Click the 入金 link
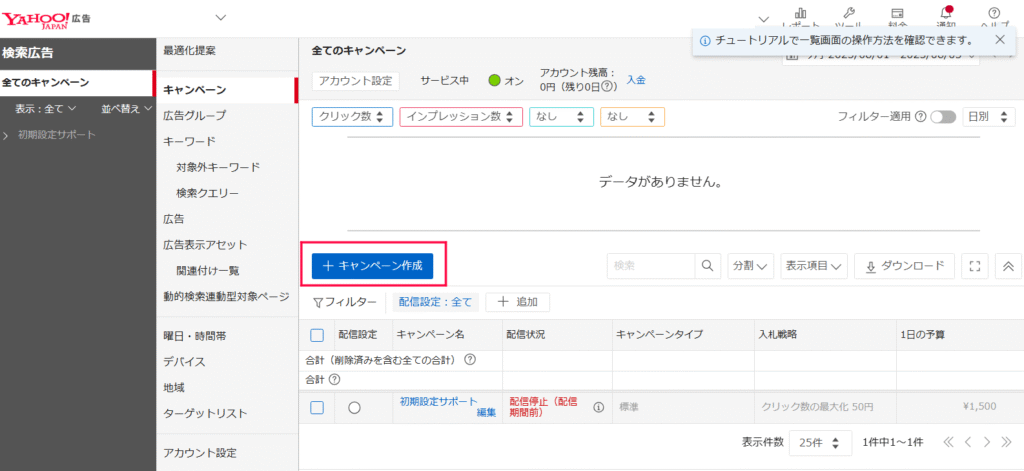 pyautogui.click(x=636, y=80)
